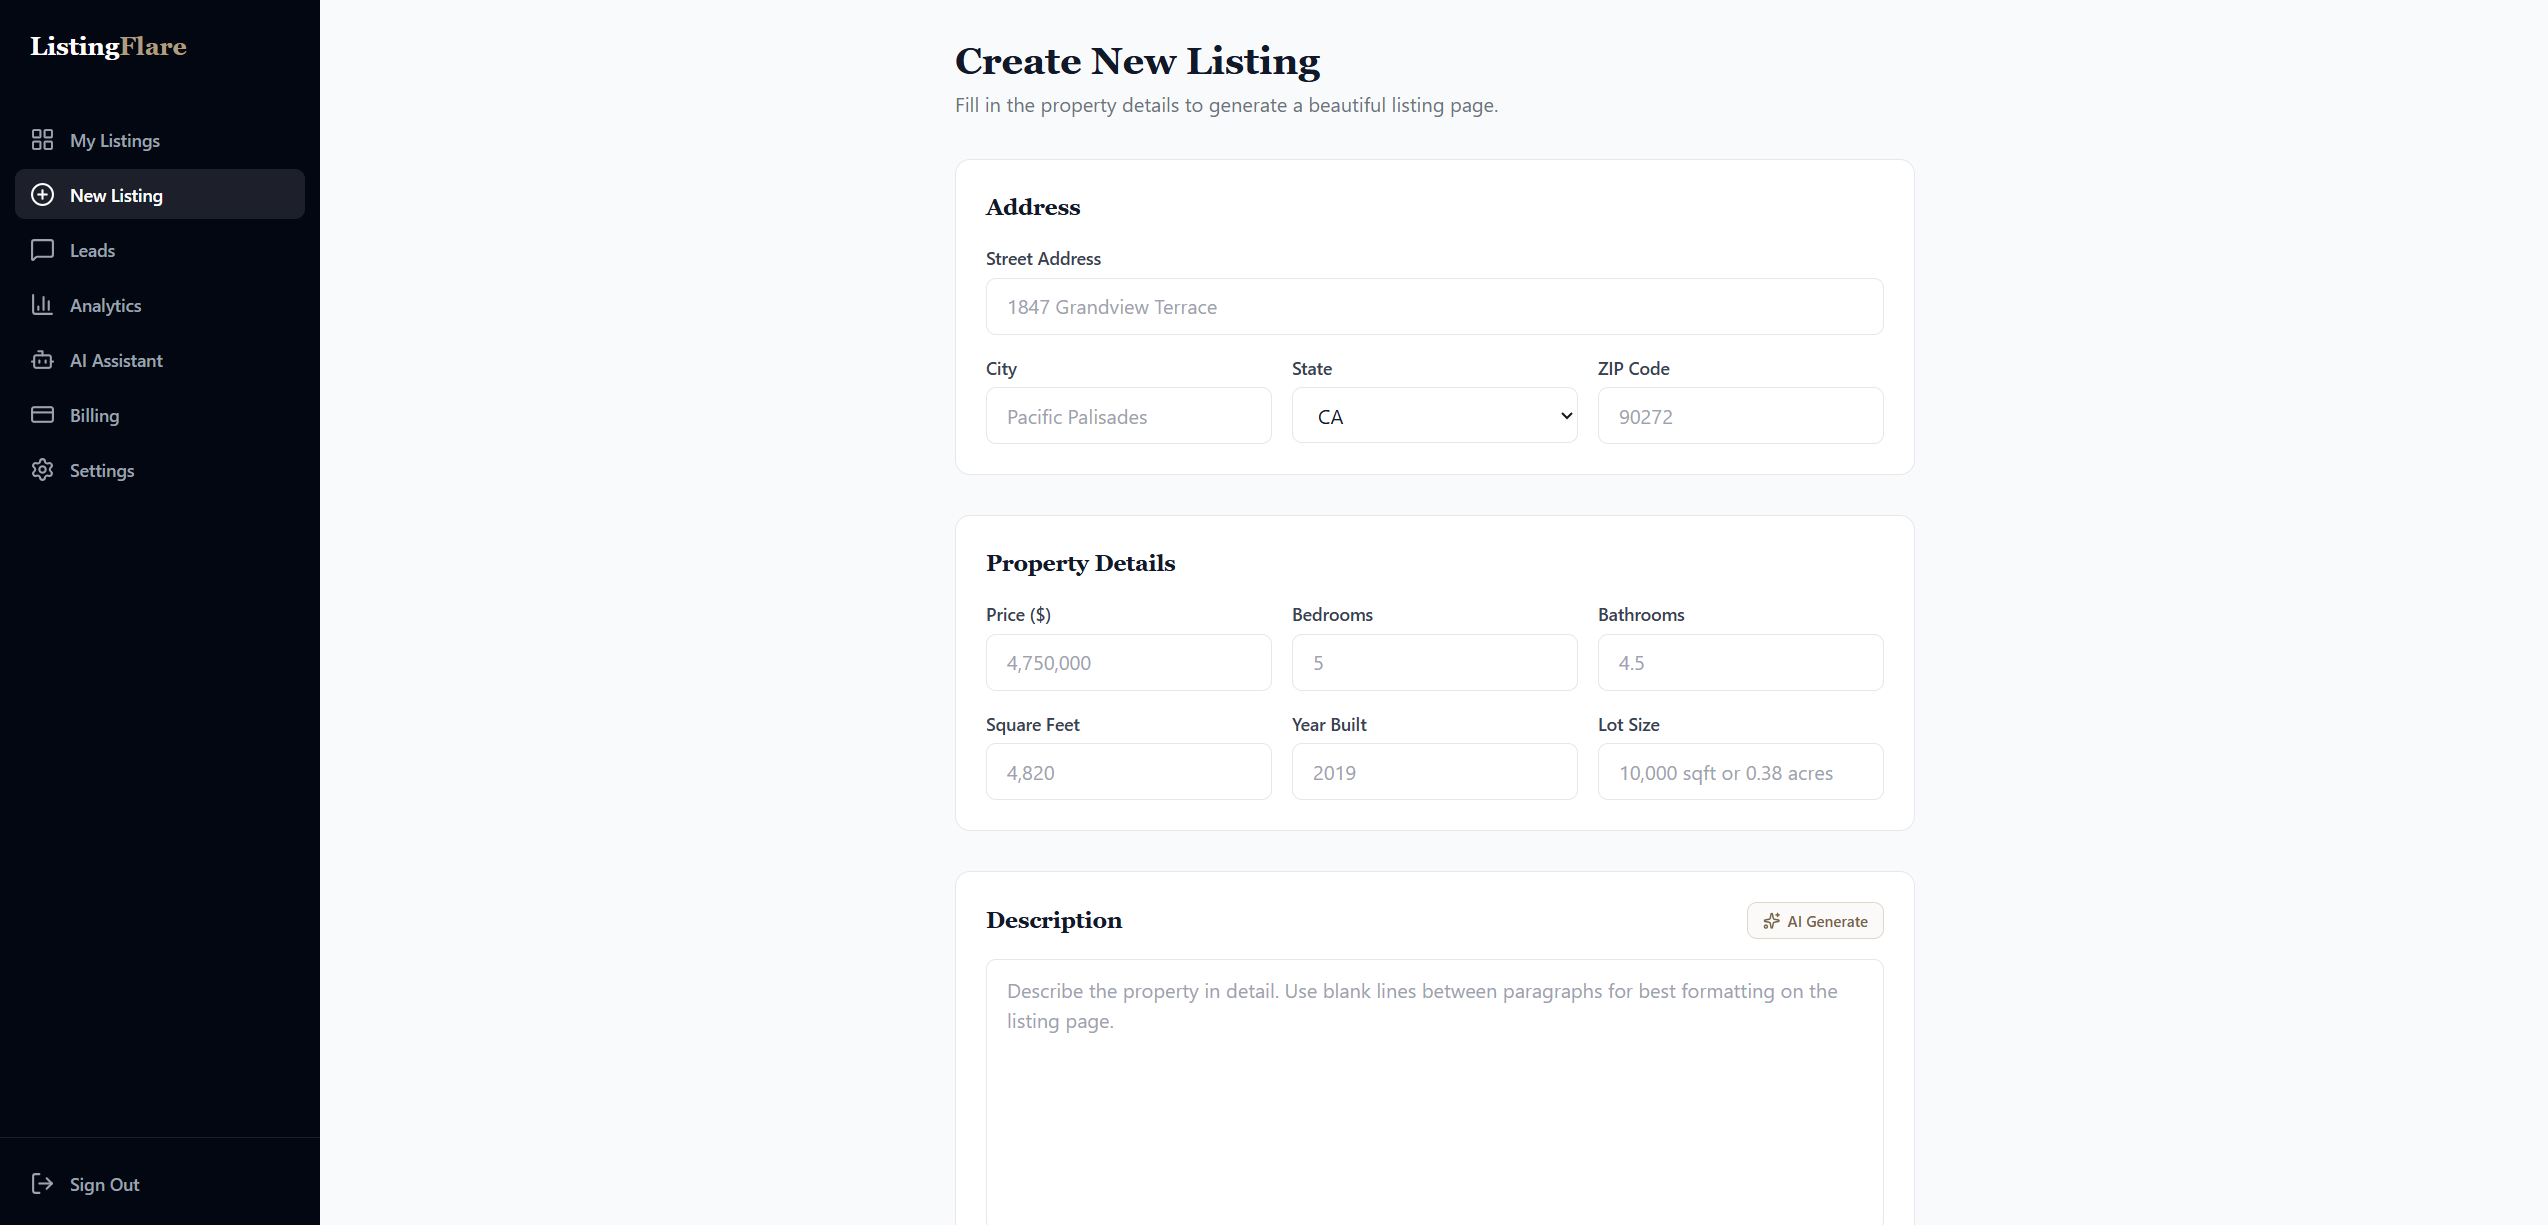The width and height of the screenshot is (2548, 1225).
Task: Focus the Price field
Action: click(1128, 662)
